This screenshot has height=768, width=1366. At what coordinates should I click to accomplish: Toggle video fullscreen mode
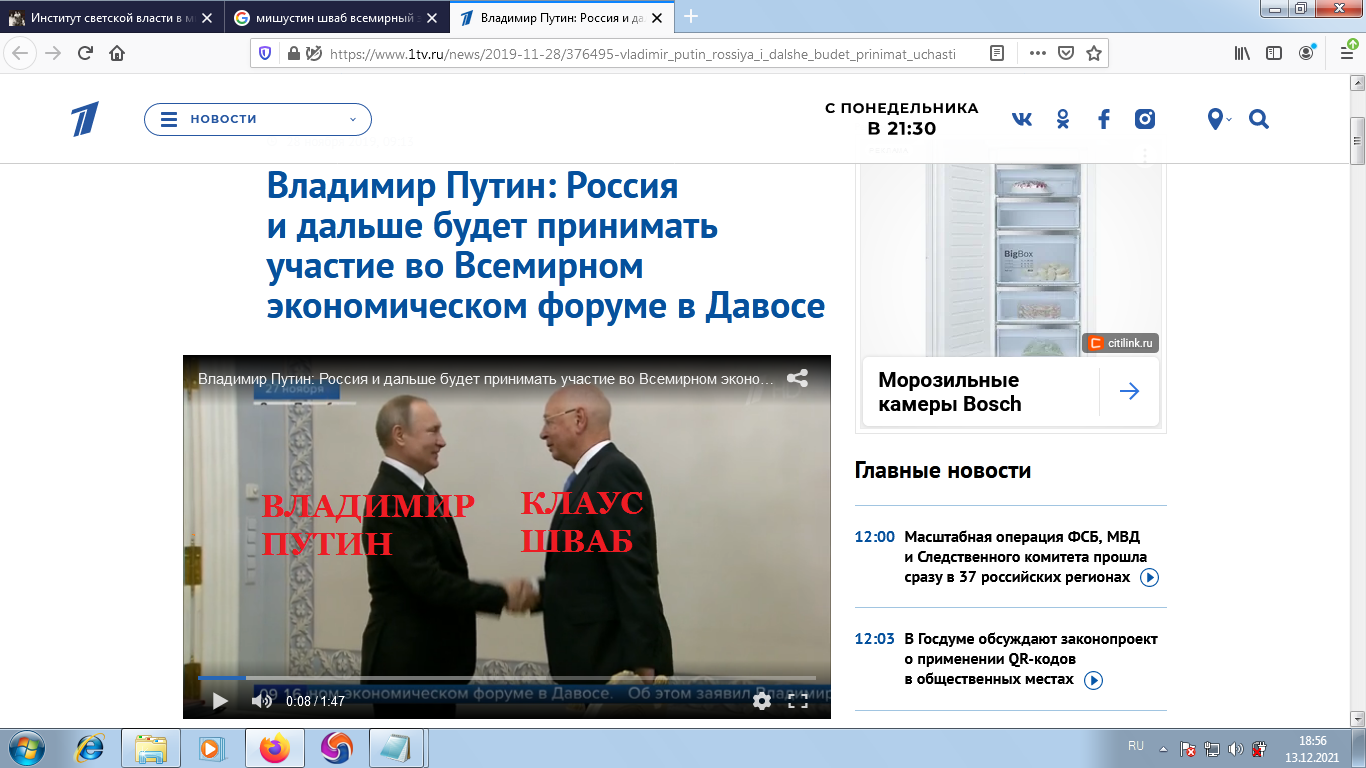pyautogui.click(x=798, y=701)
